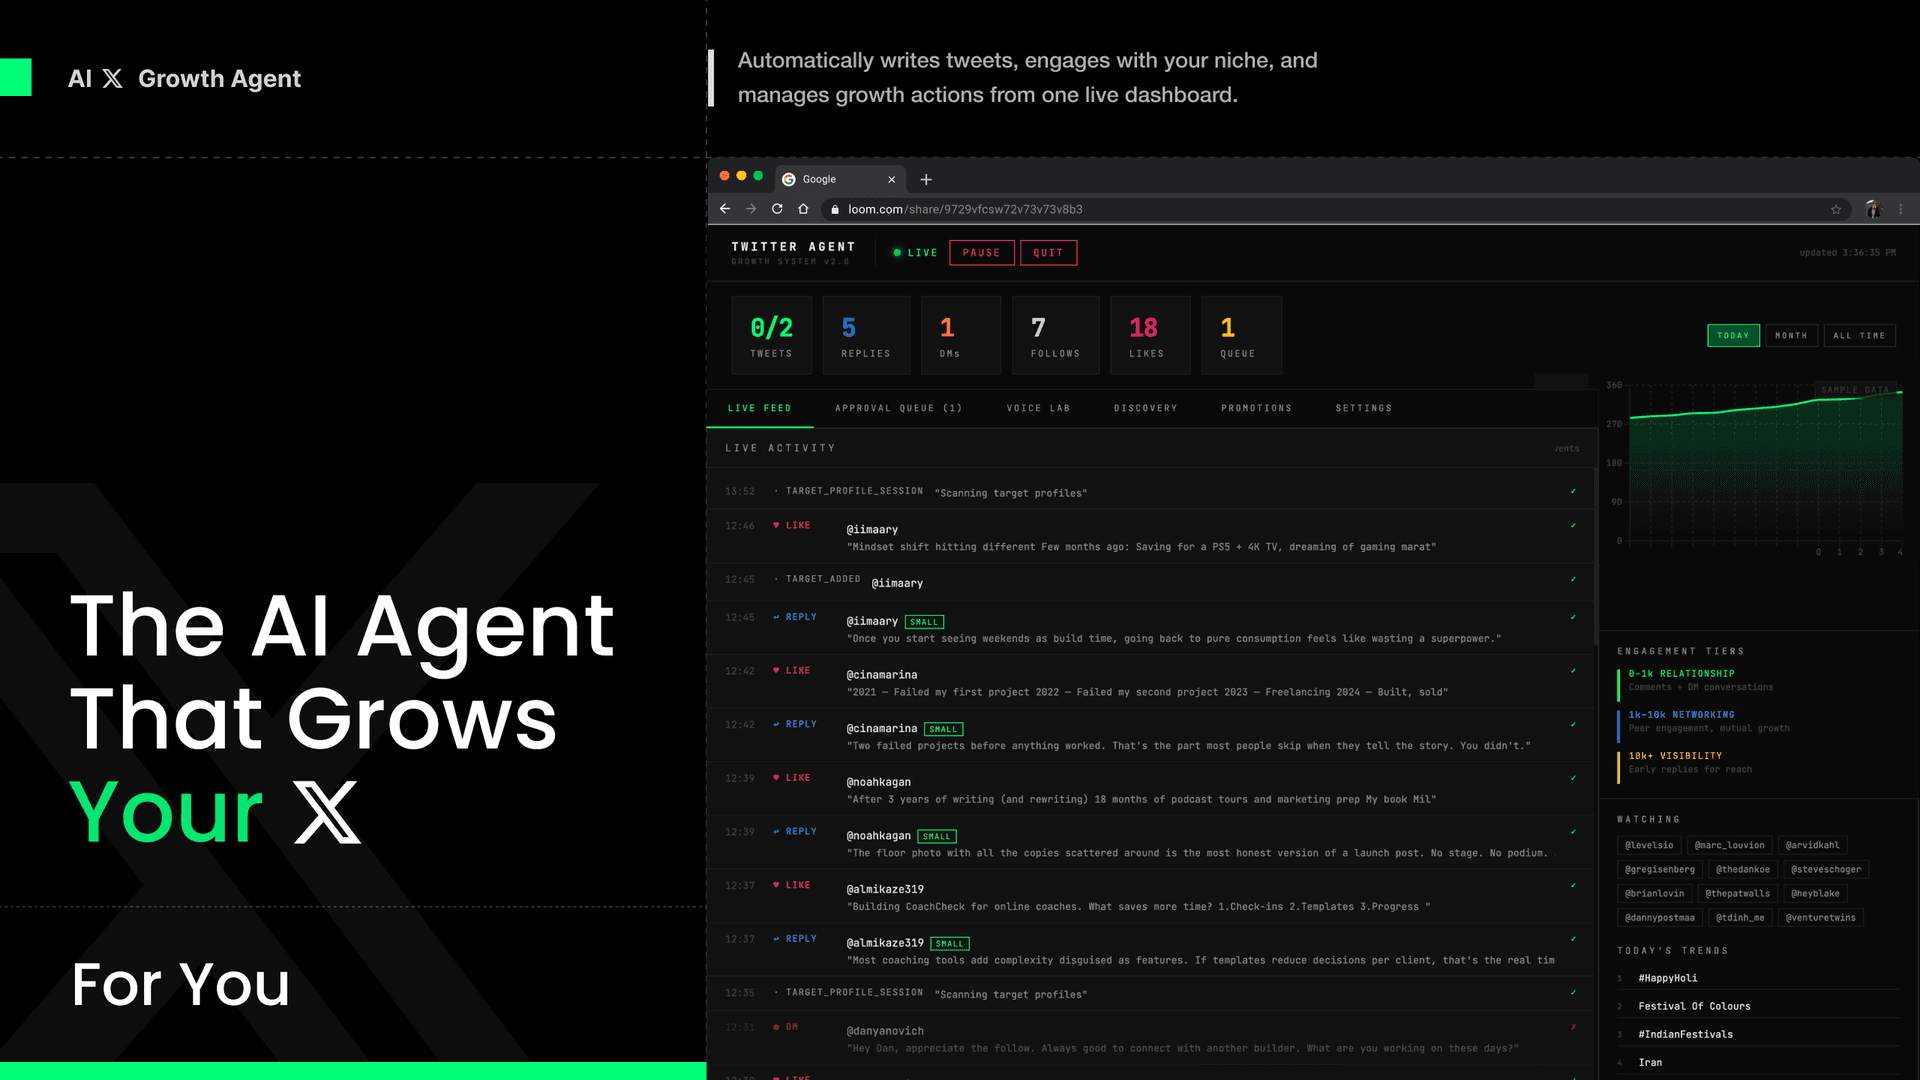
Task: Select the MONTH time range
Action: pos(1791,336)
